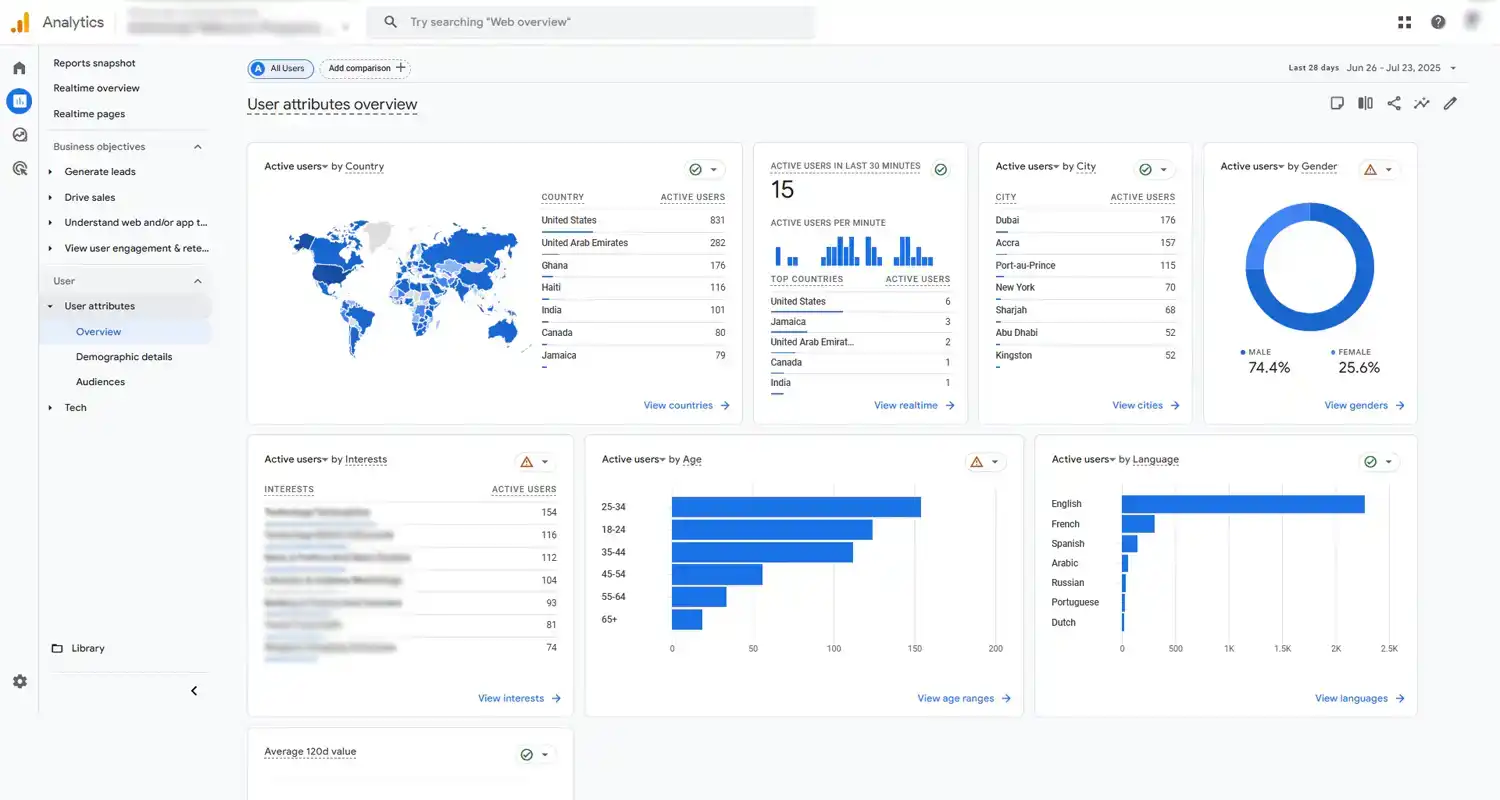Switch to Demographic details report
Image resolution: width=1500 pixels, height=800 pixels.
click(x=124, y=356)
